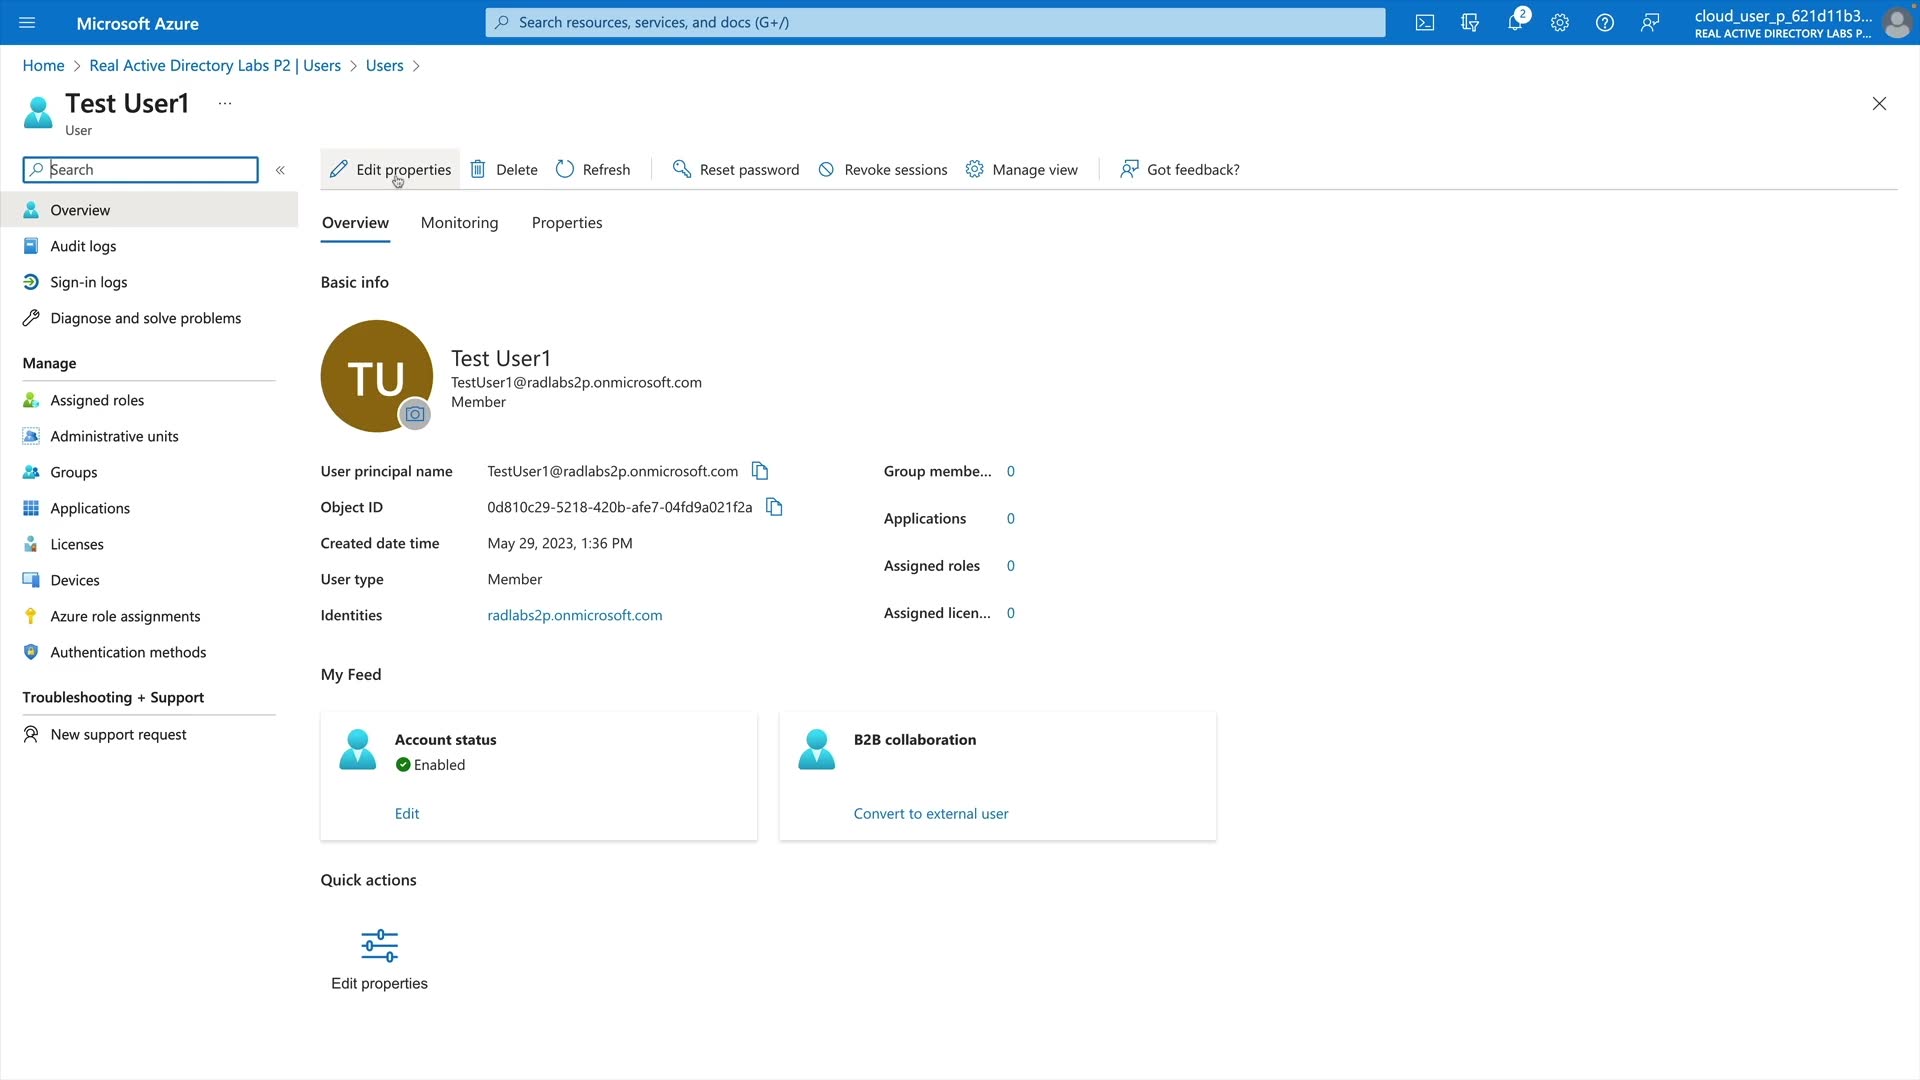This screenshot has width=1920, height=1080.
Task: Click the camera icon on profile avatar
Action: click(415, 414)
